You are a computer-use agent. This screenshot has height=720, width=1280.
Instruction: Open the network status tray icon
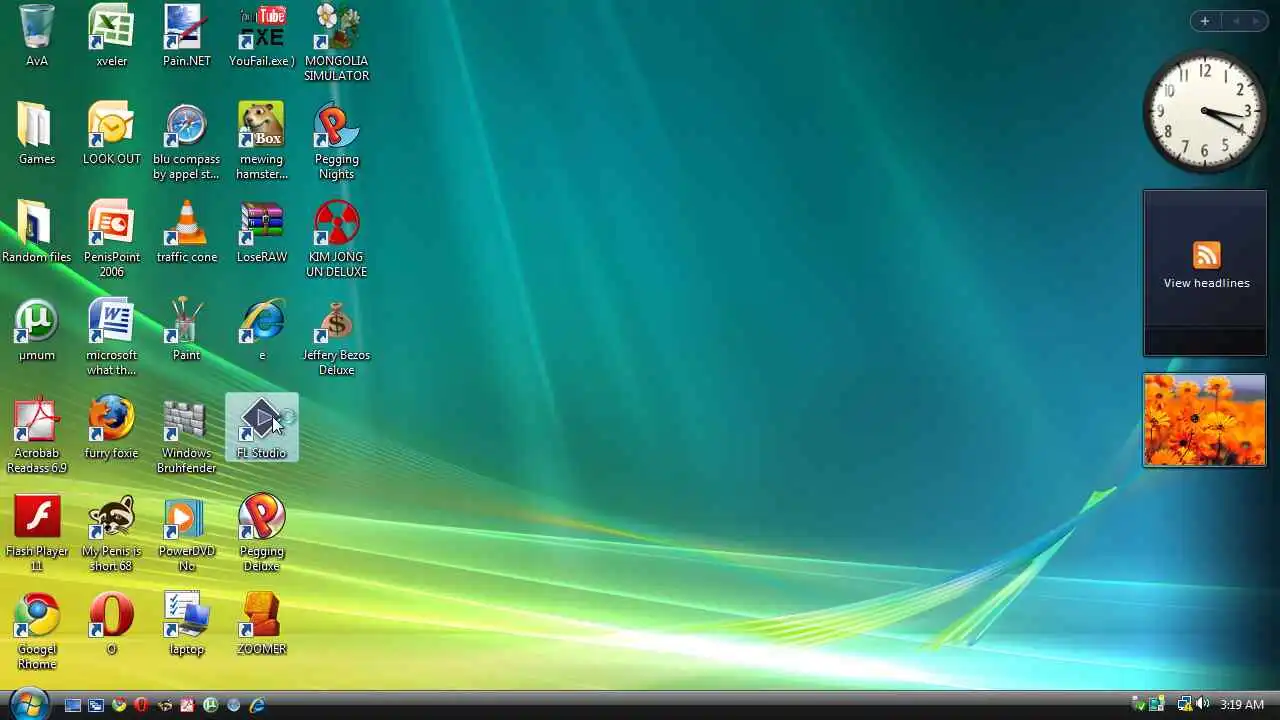point(1185,705)
